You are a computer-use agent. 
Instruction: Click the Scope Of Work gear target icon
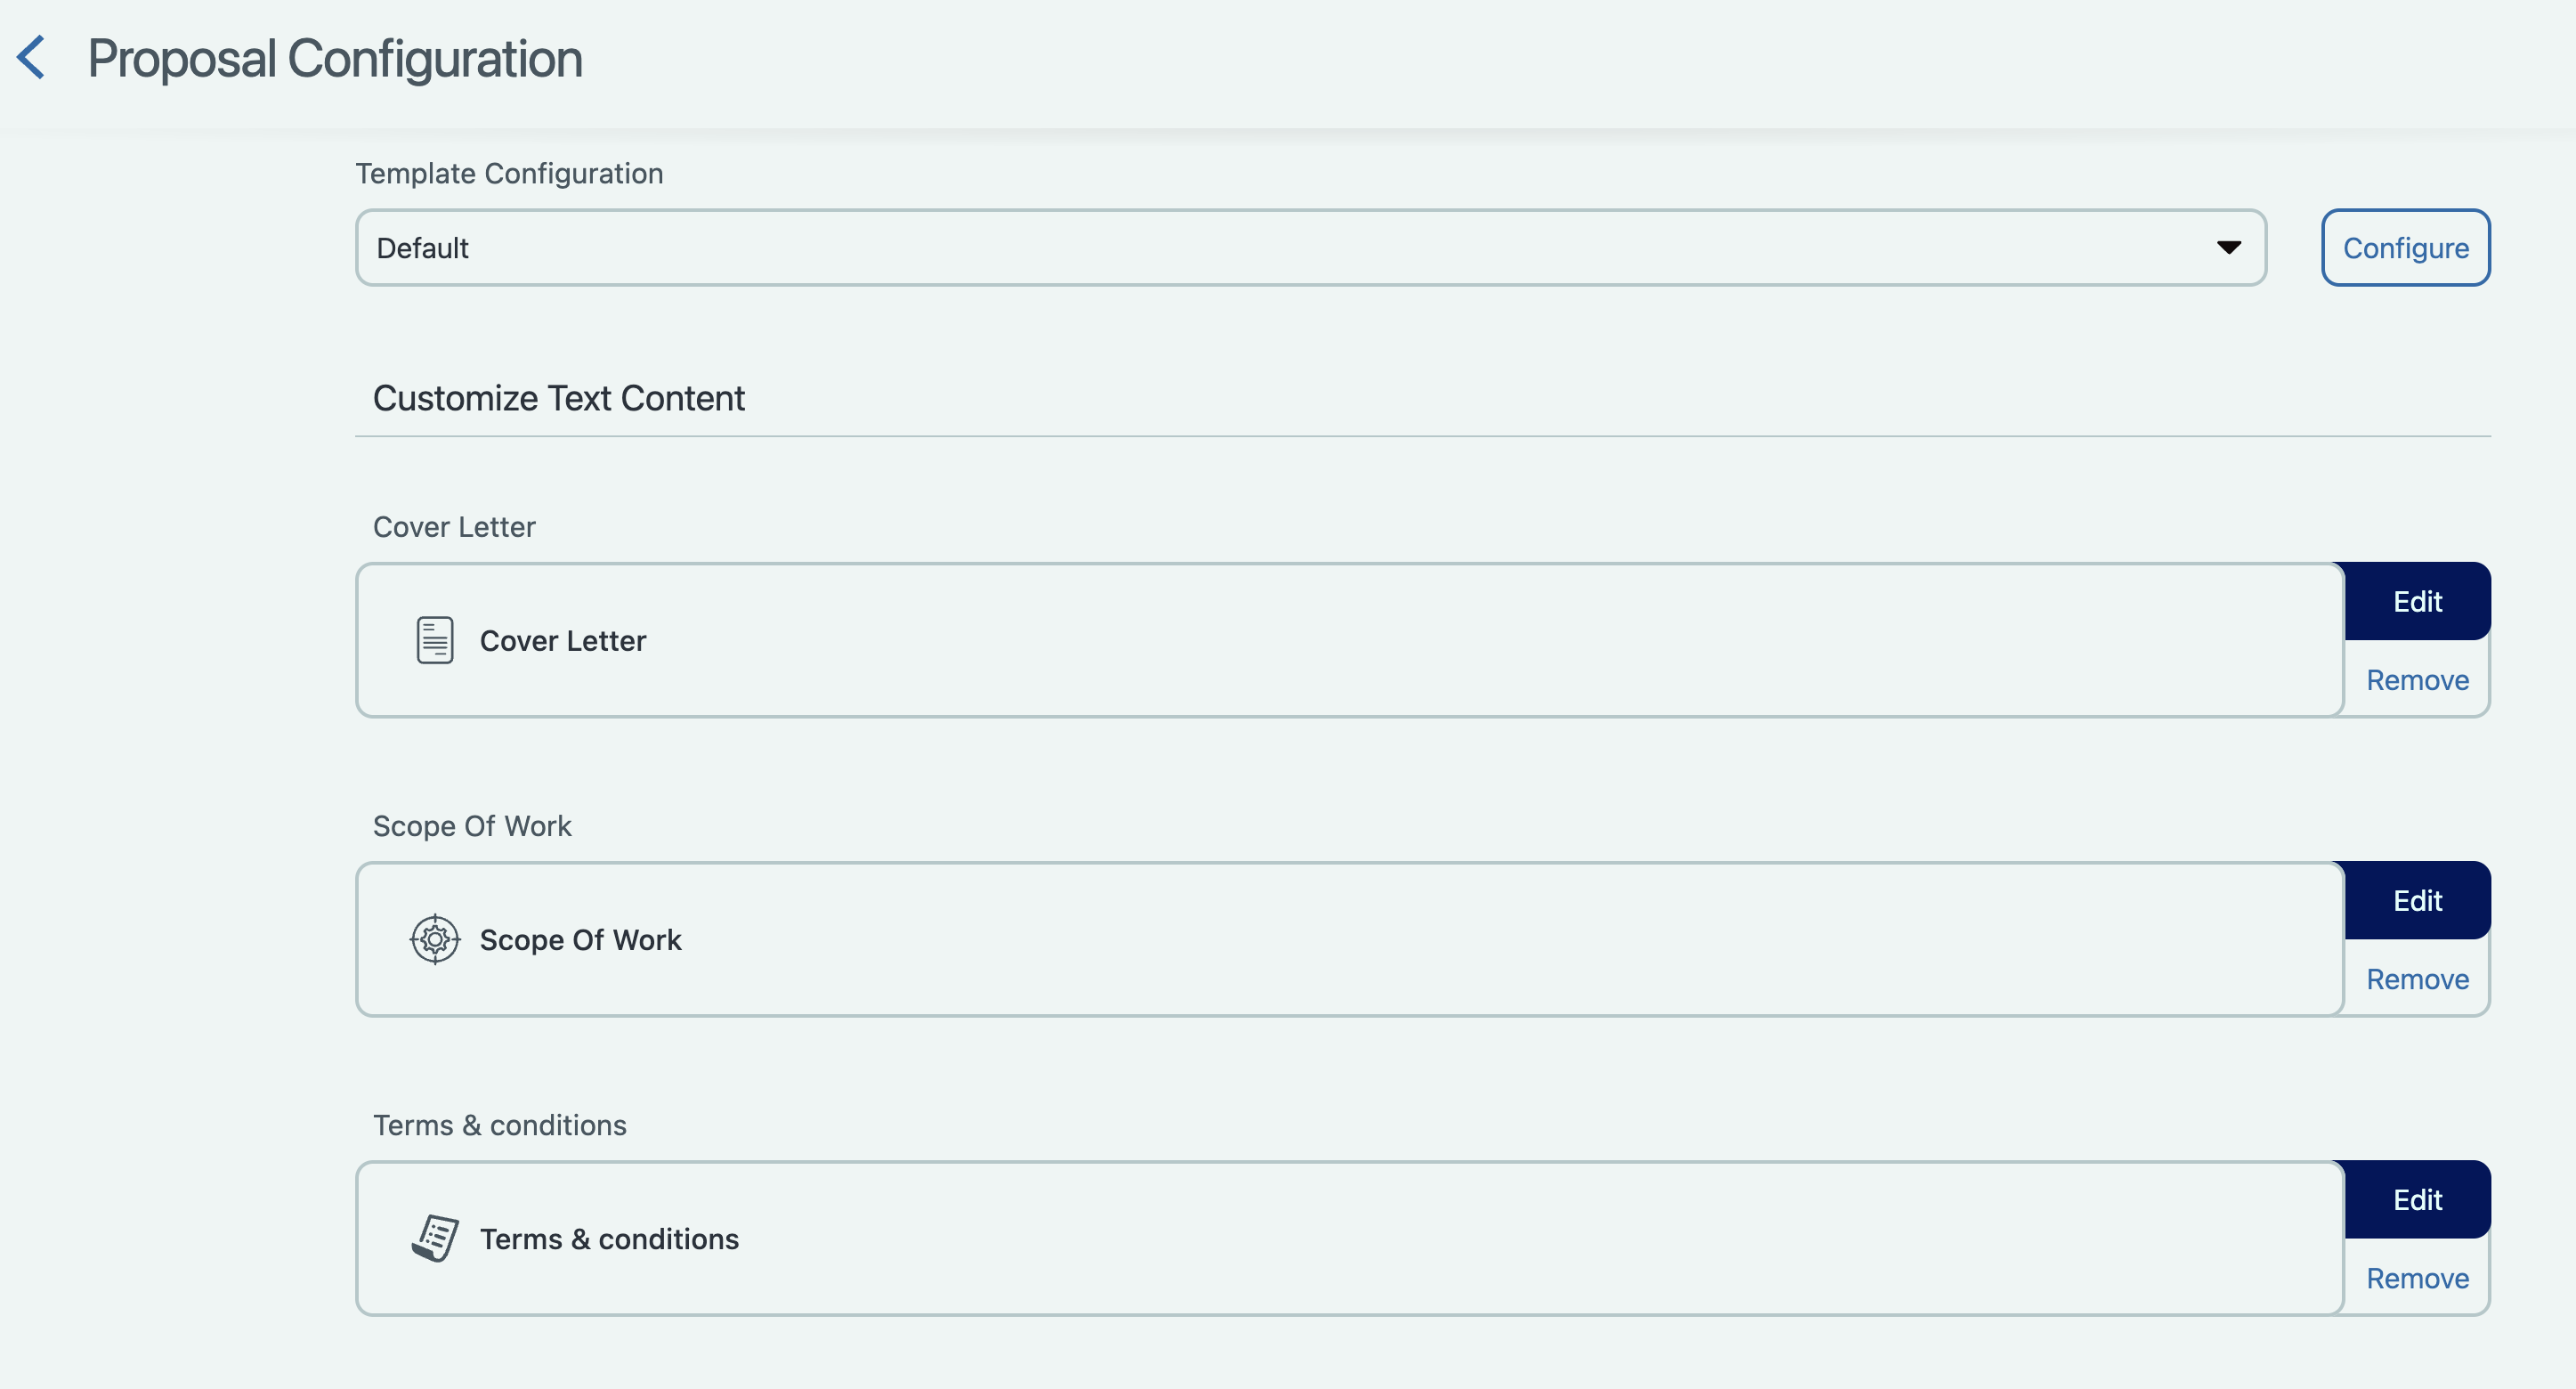435,939
